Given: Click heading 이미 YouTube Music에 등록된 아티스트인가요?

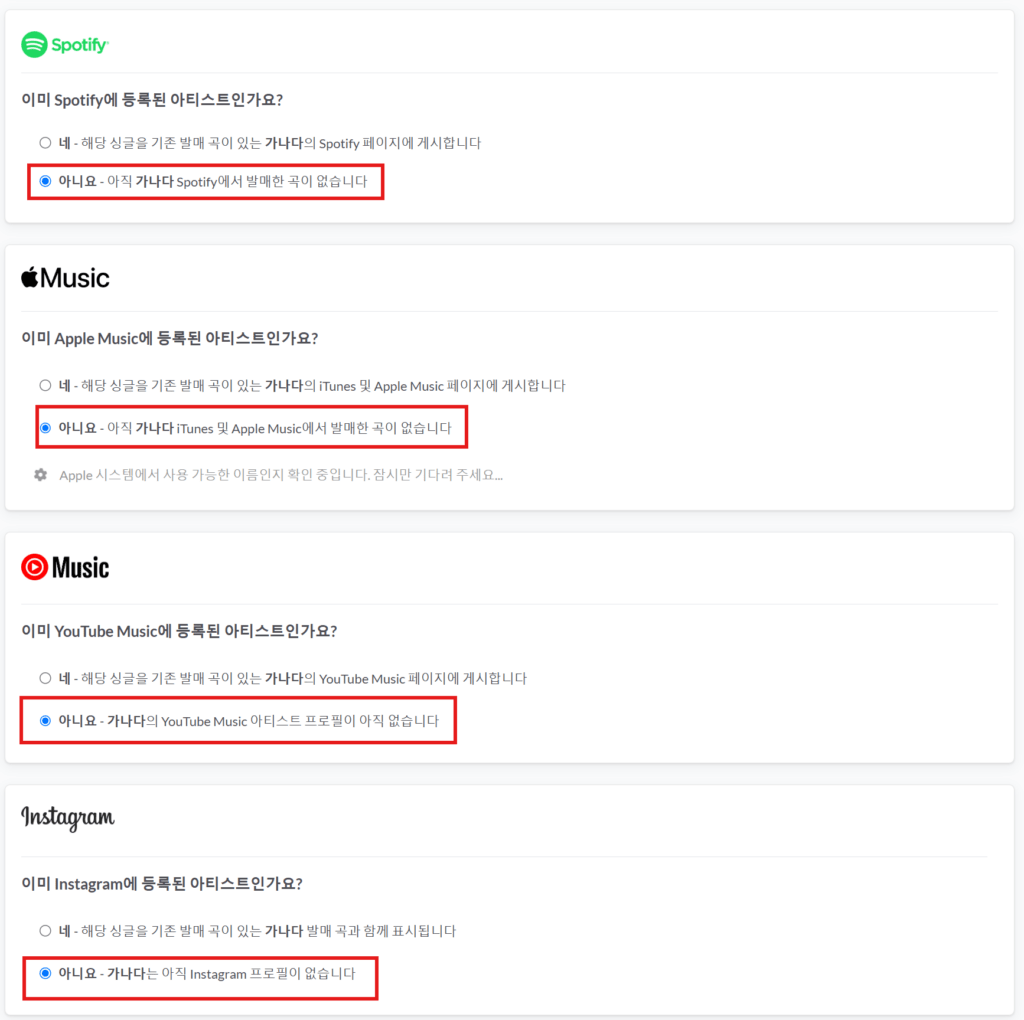Looking at the screenshot, I should (x=179, y=631).
